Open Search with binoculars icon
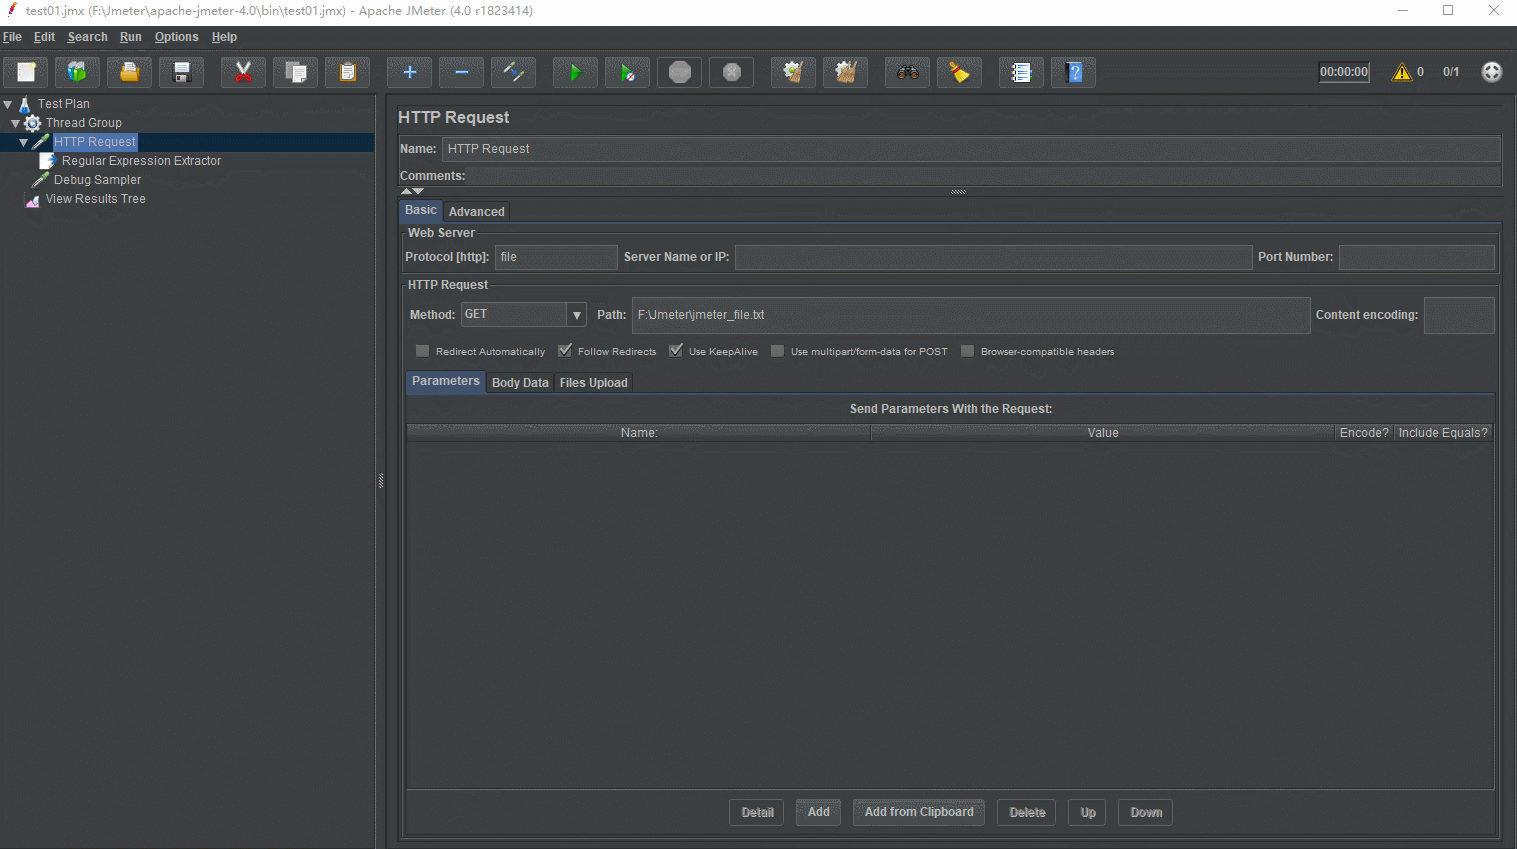This screenshot has width=1517, height=849. coord(907,72)
